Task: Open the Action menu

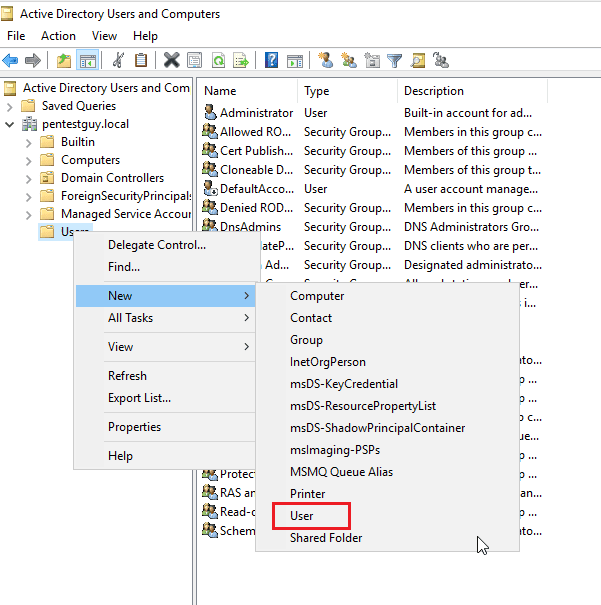Action: tap(58, 36)
